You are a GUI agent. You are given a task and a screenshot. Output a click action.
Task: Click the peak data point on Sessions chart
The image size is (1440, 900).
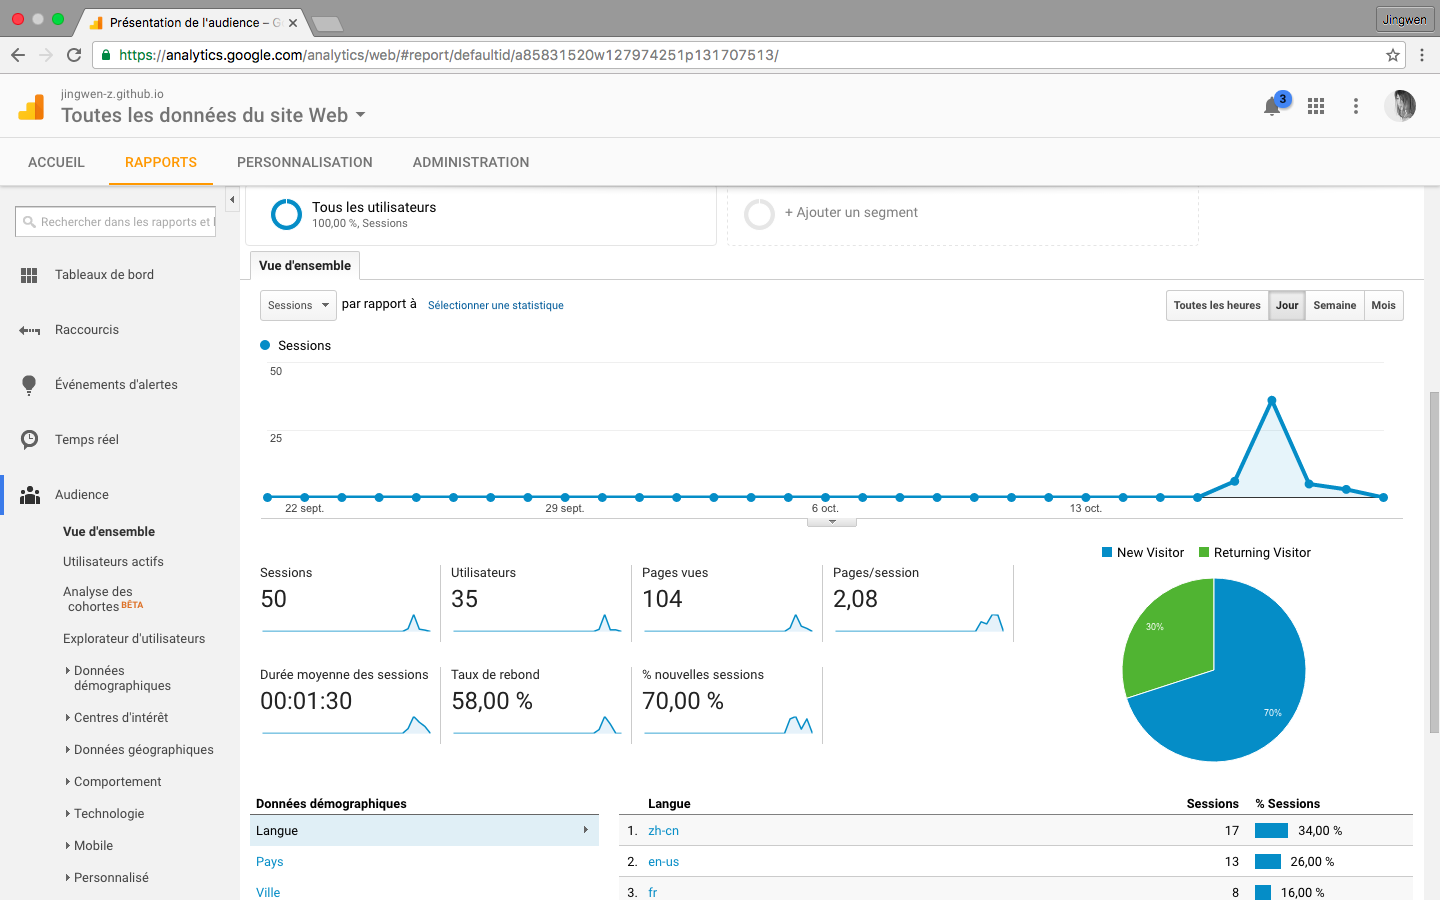click(x=1272, y=400)
